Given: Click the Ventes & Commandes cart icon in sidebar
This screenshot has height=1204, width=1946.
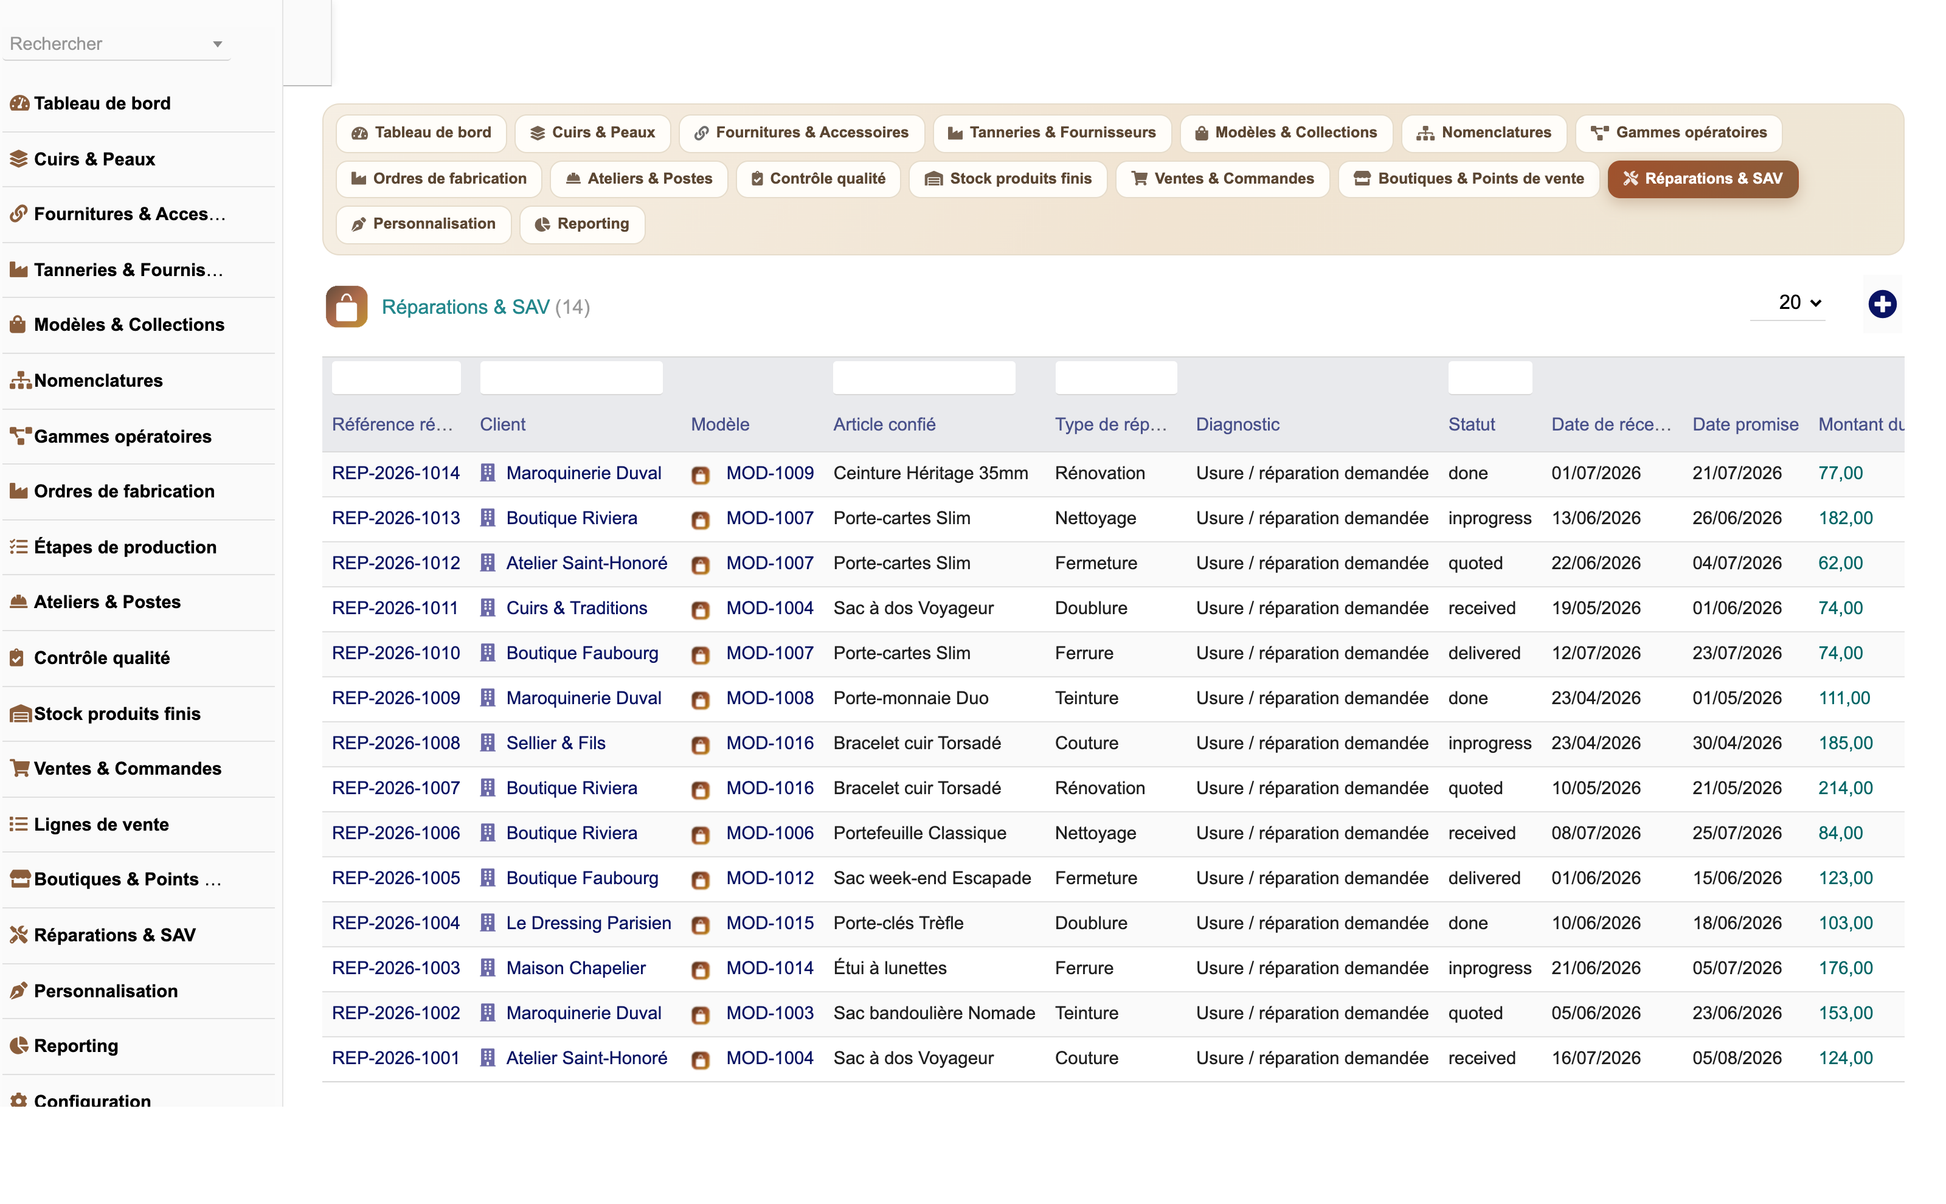Looking at the screenshot, I should point(20,769).
